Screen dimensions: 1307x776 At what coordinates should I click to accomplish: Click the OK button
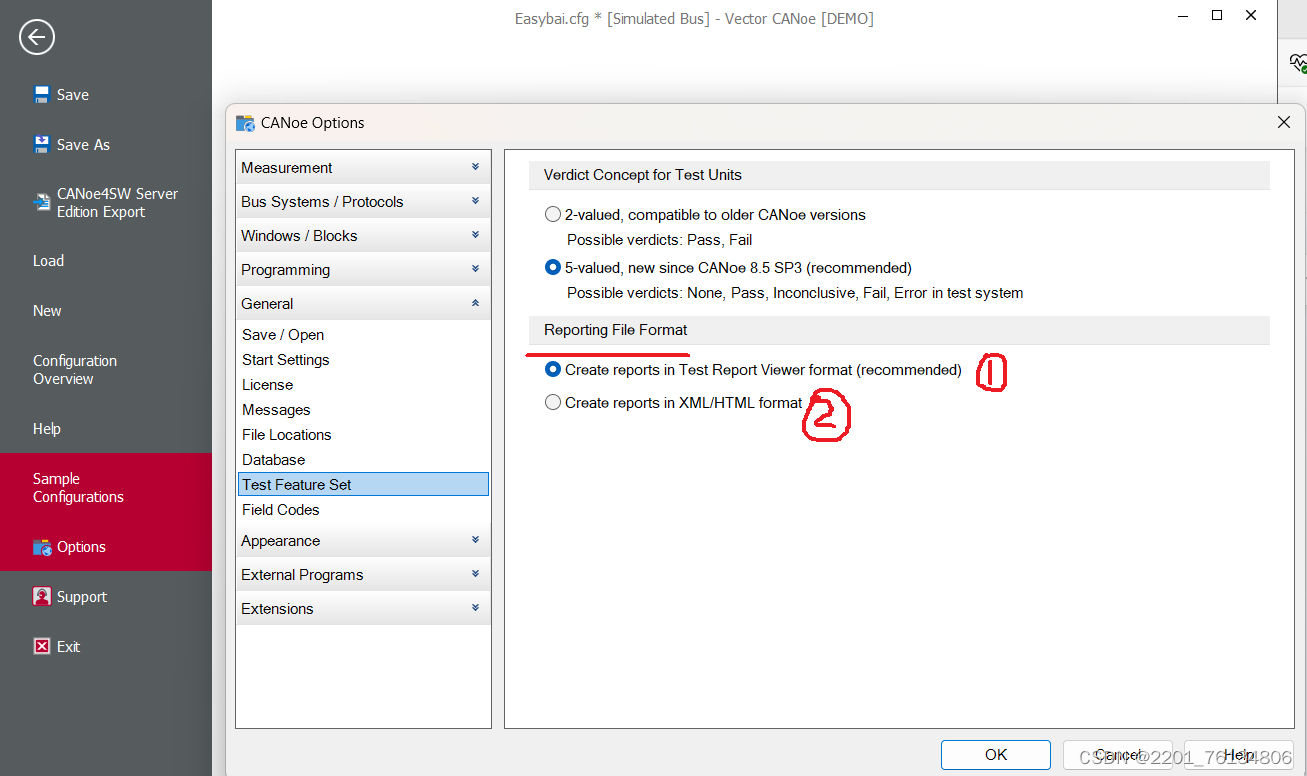coord(996,755)
